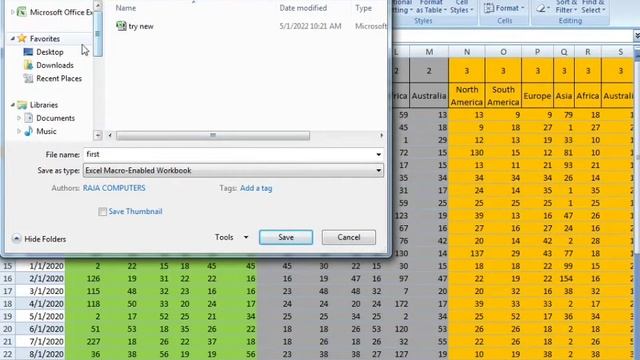Select Recent Places in the sidebar
This screenshot has width=640, height=360.
(59, 78)
